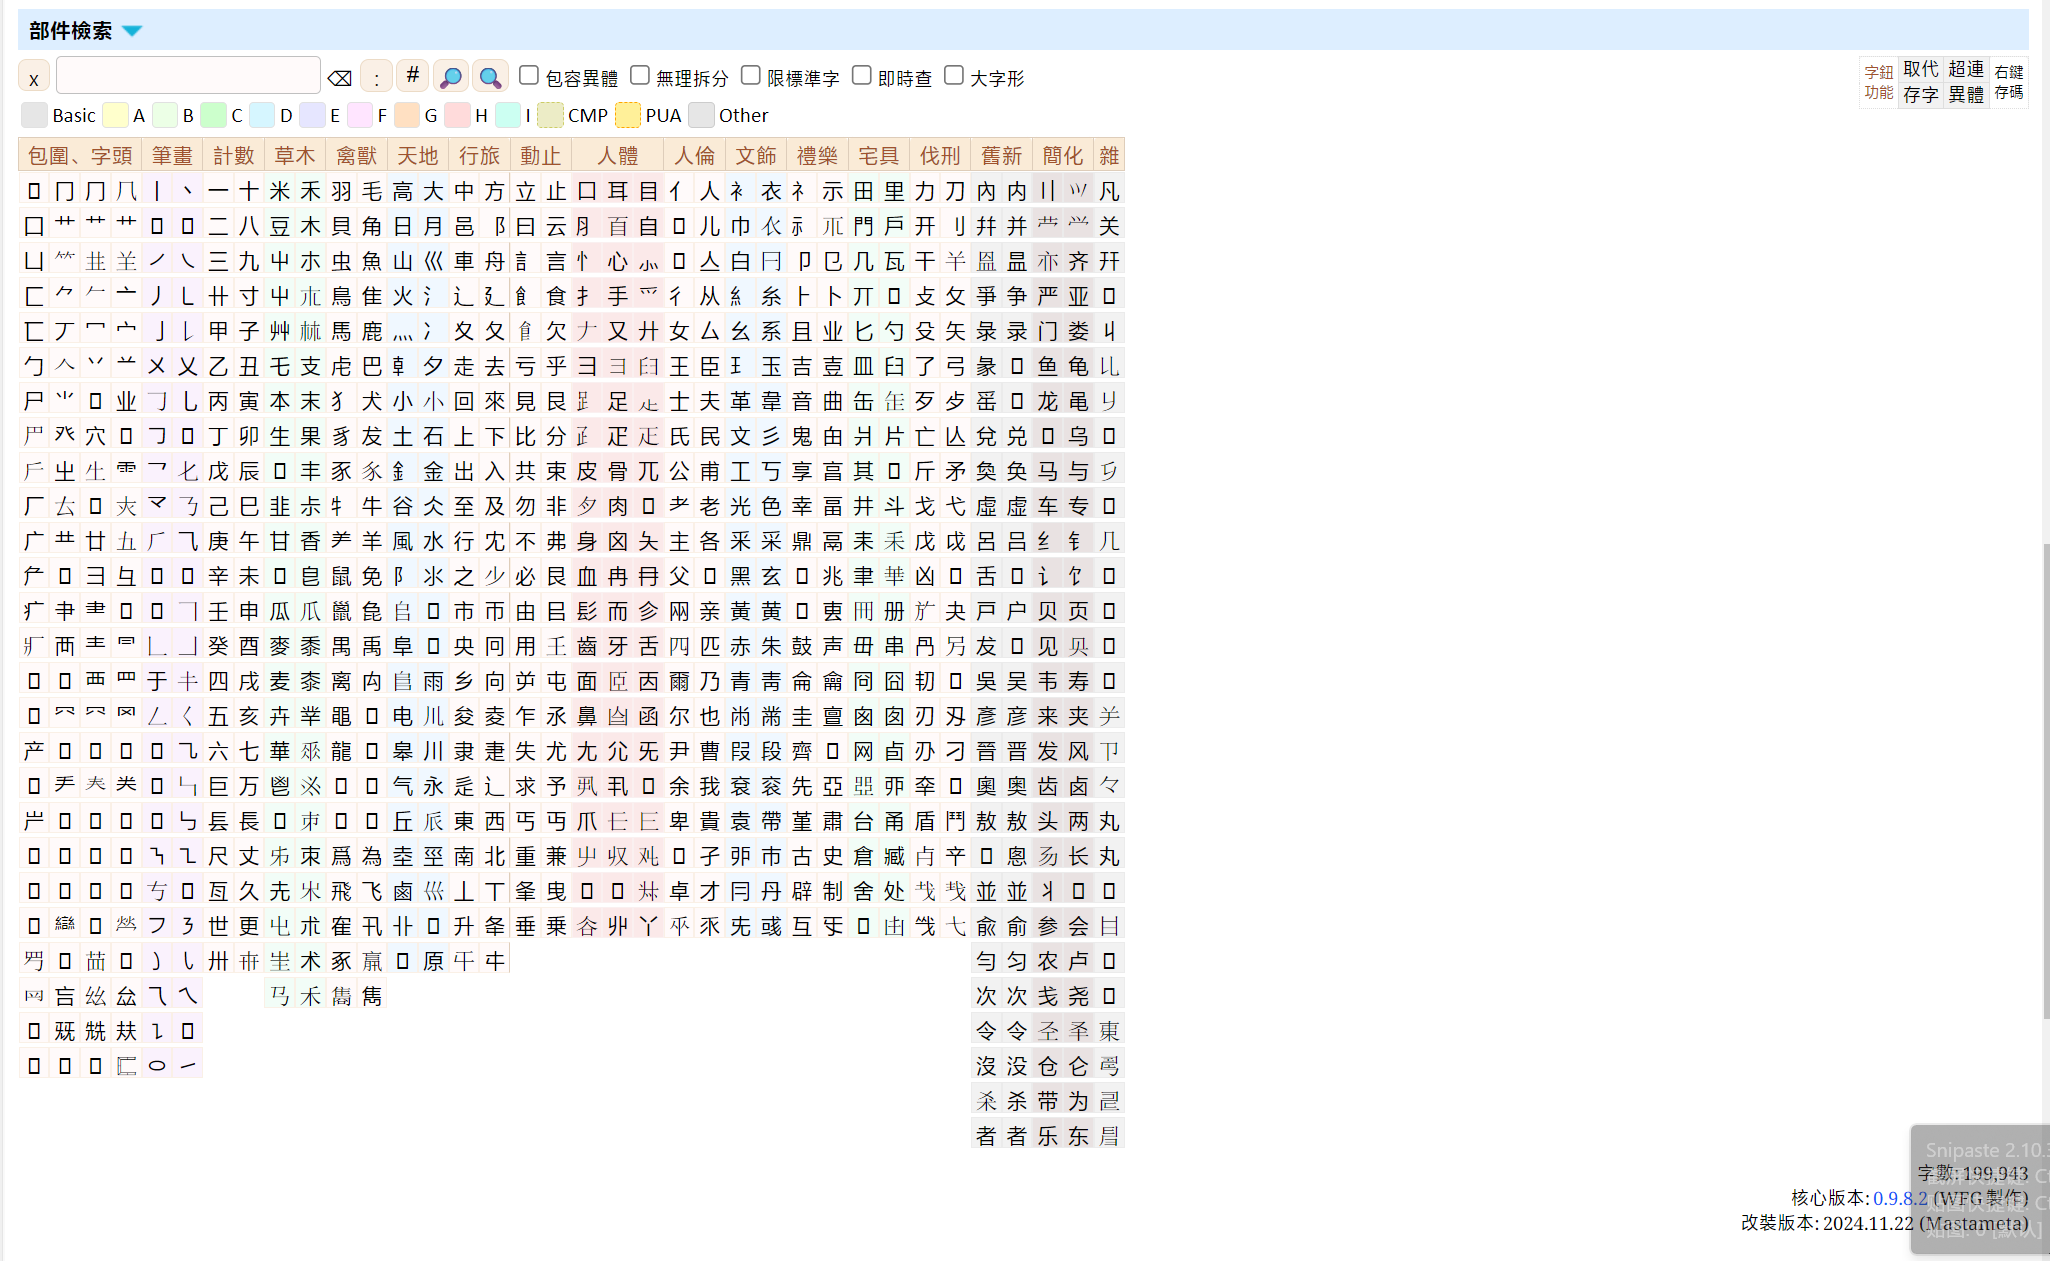This screenshot has width=2050, height=1261.
Task: Click the colon separator button
Action: click(376, 78)
